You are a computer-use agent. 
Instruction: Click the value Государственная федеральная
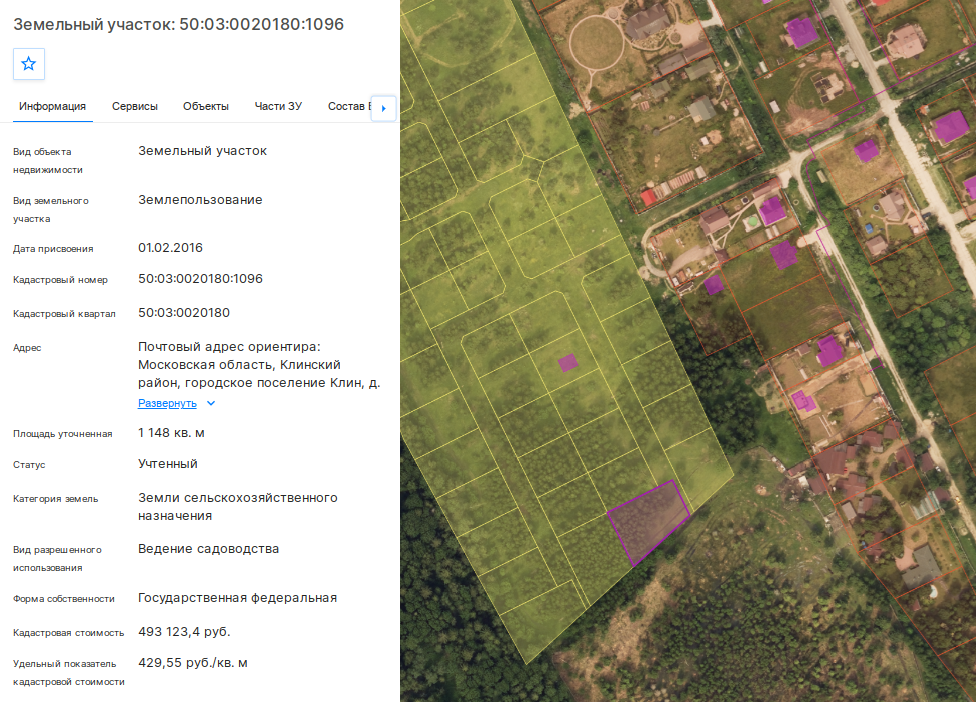[238, 598]
